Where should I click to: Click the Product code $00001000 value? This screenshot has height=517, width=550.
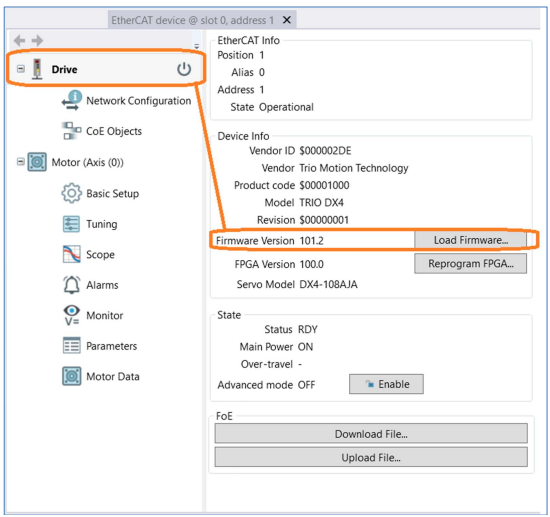[x=324, y=186]
